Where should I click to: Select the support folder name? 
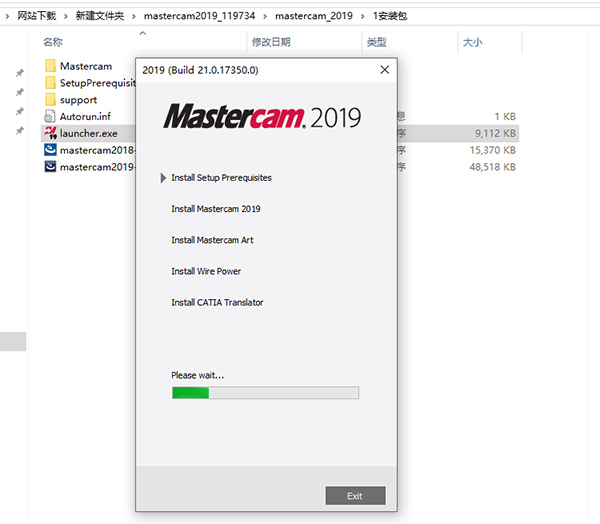[x=78, y=100]
